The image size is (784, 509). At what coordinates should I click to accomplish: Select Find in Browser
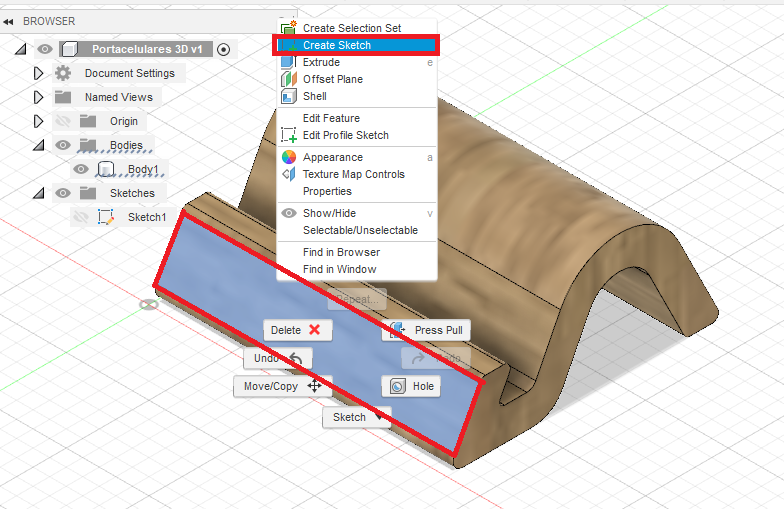356,252
